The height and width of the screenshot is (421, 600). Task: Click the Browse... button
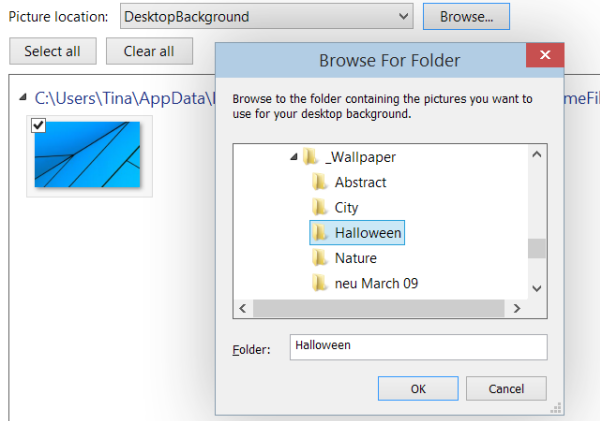click(x=466, y=16)
